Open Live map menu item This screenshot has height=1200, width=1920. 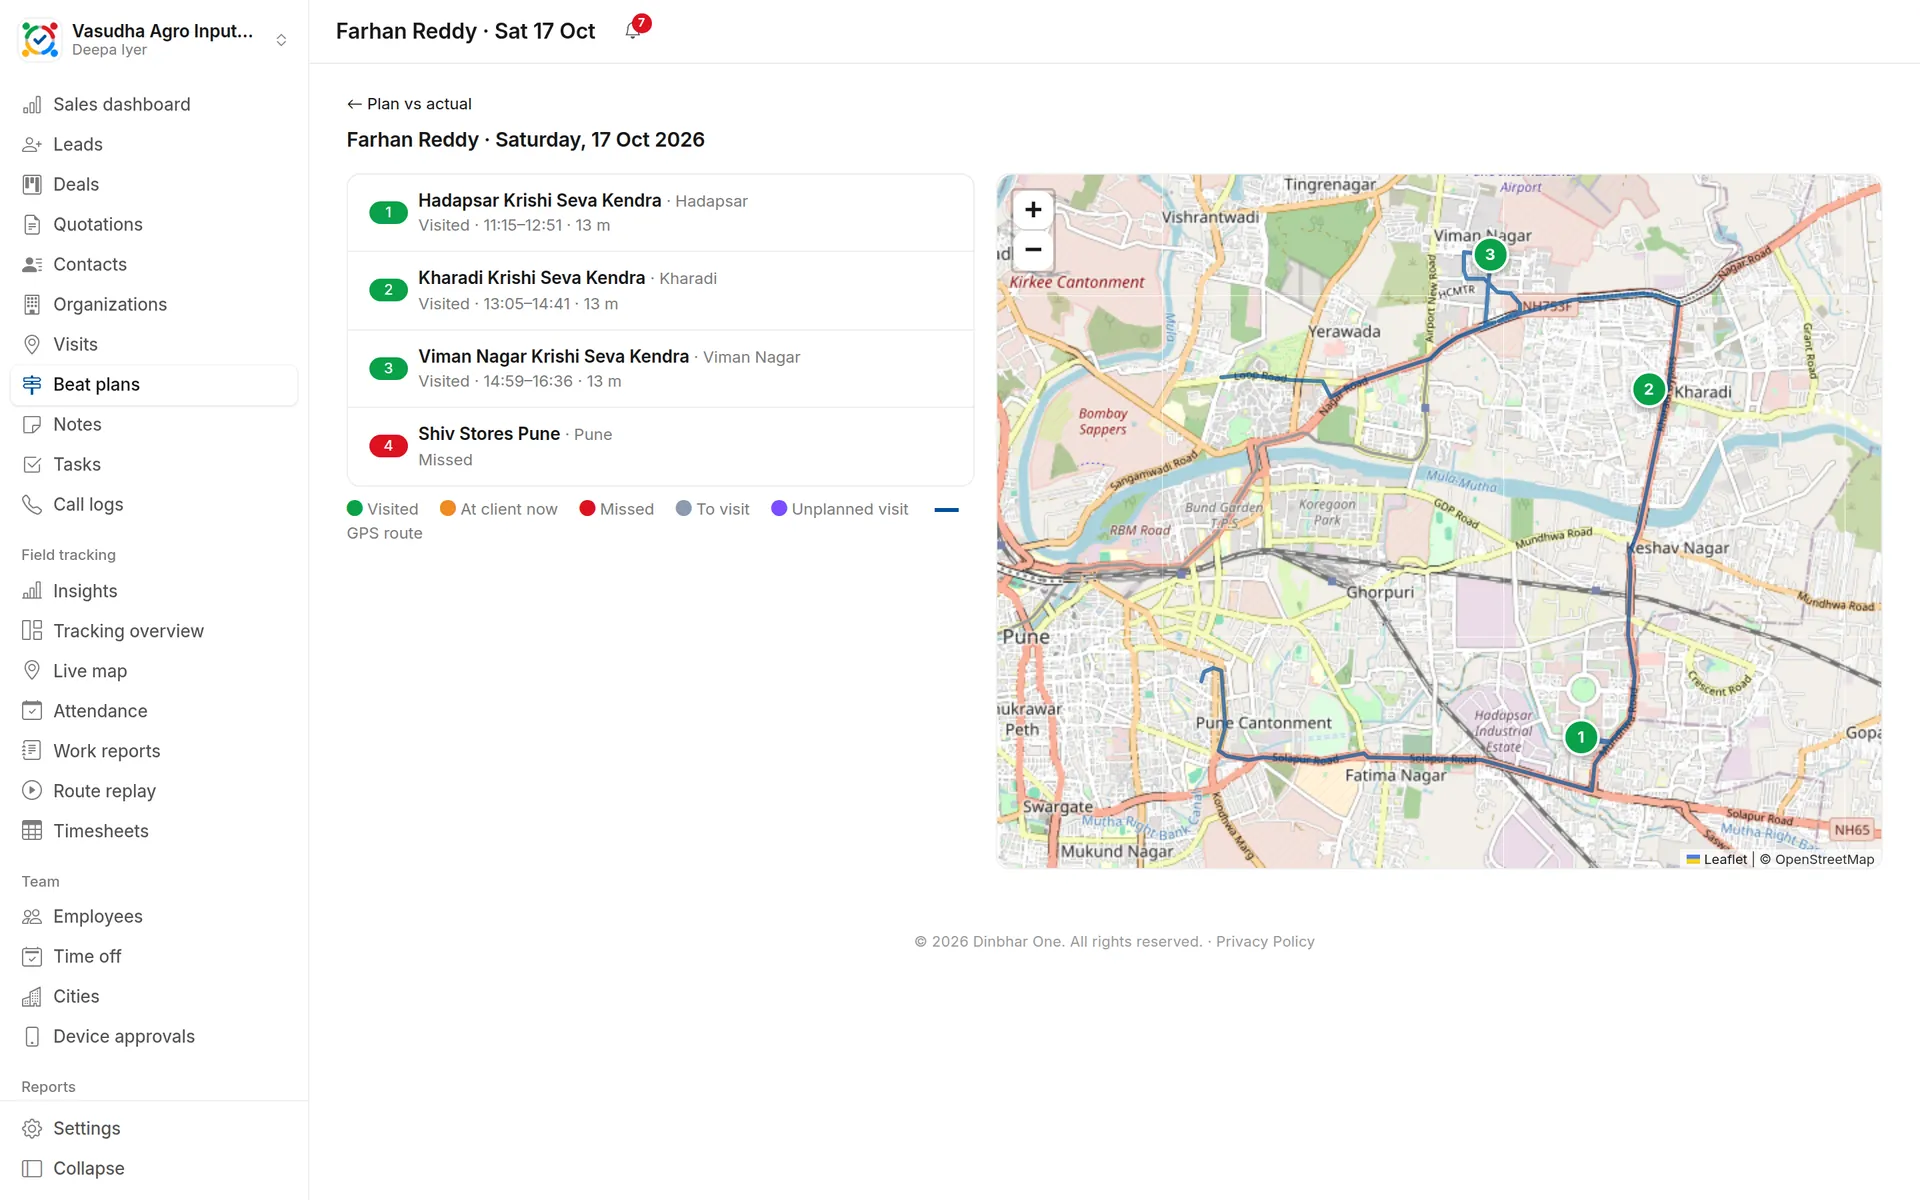click(154, 671)
